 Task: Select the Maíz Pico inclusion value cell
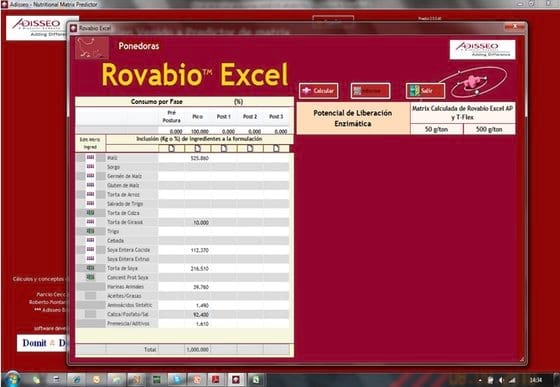coord(198,158)
